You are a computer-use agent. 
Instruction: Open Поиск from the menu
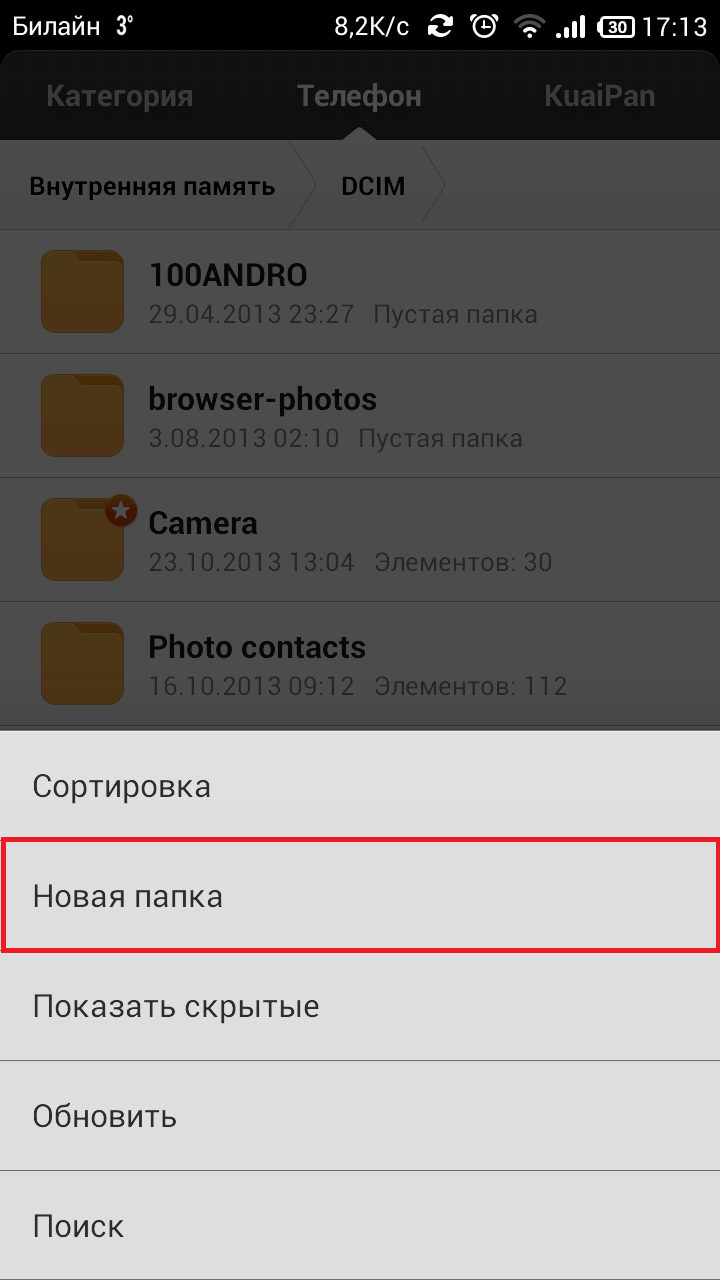click(360, 1226)
